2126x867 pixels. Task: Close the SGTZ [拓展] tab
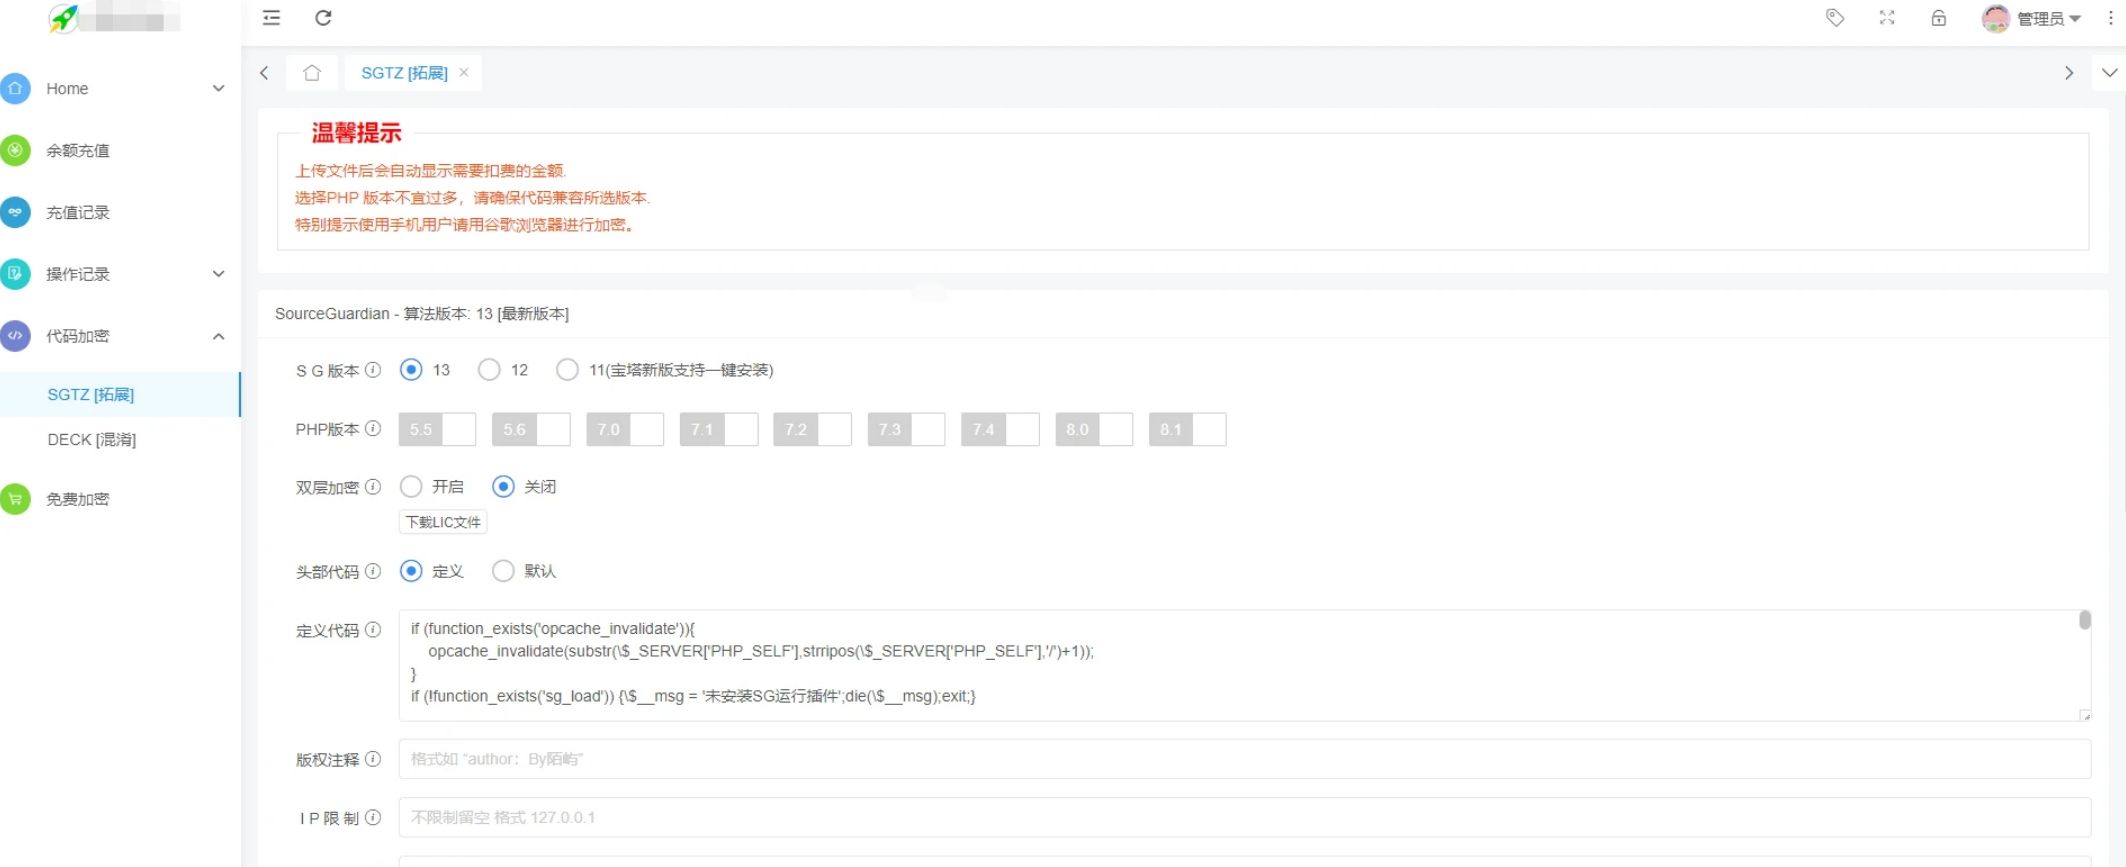(x=464, y=72)
